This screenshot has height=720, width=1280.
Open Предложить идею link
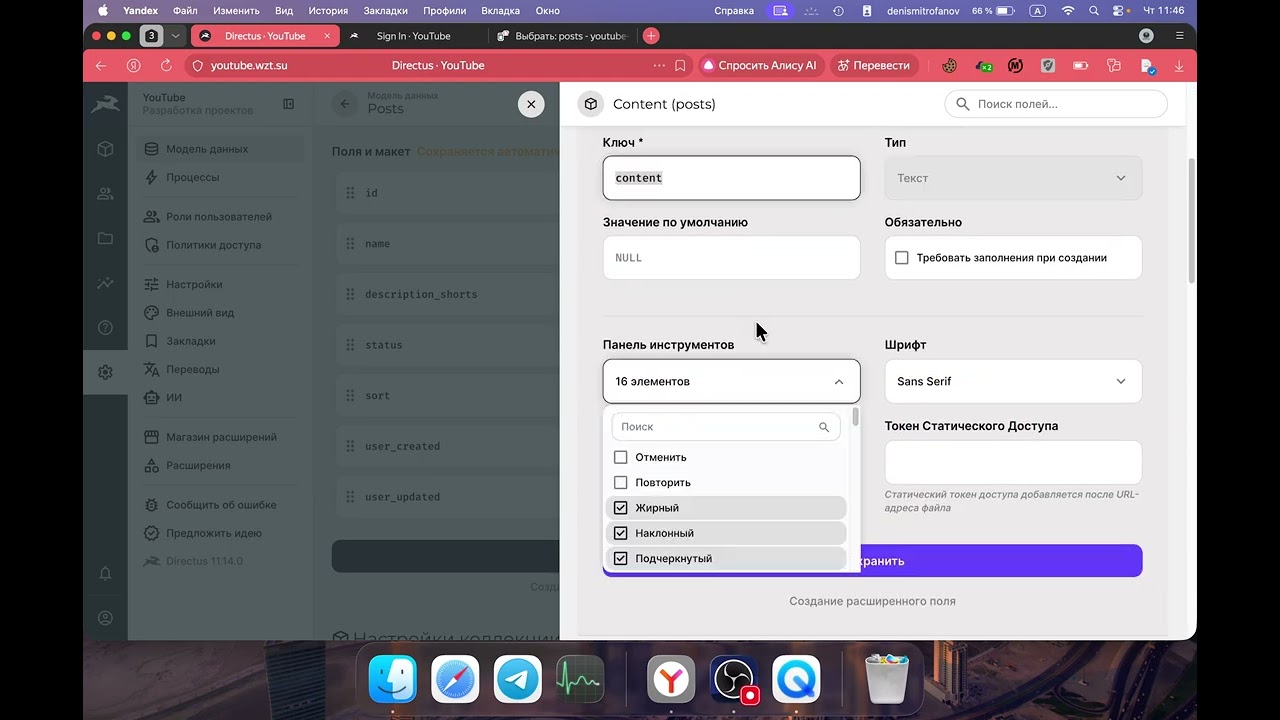click(220, 533)
